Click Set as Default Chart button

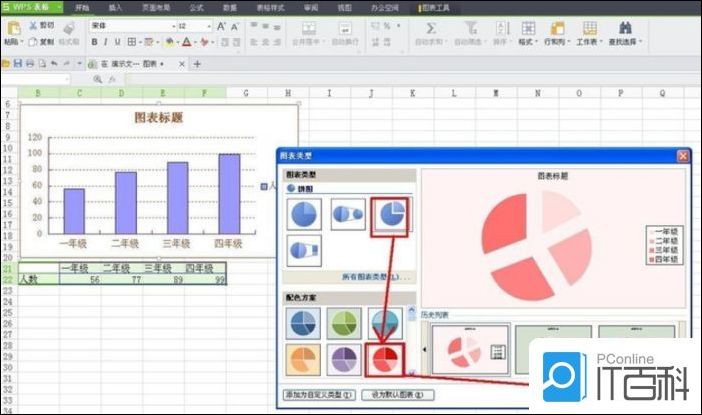click(x=398, y=395)
